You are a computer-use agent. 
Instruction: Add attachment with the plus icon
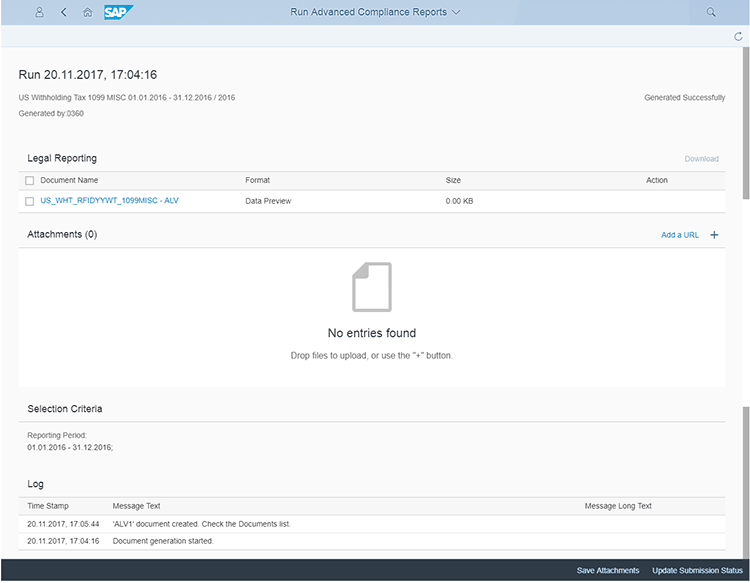(x=714, y=235)
